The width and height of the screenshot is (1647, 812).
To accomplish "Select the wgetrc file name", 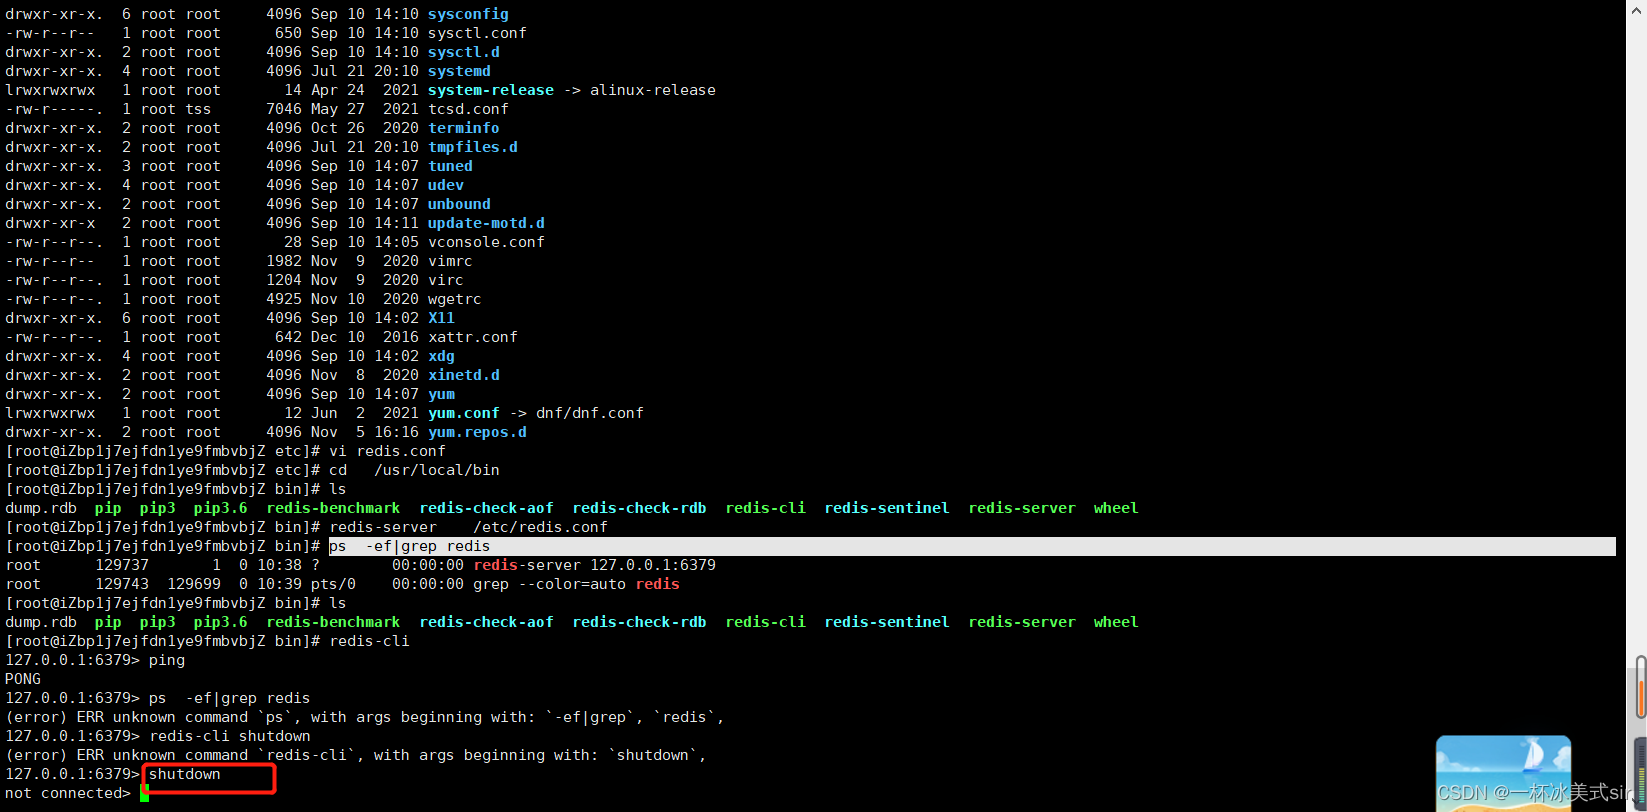I will (455, 299).
